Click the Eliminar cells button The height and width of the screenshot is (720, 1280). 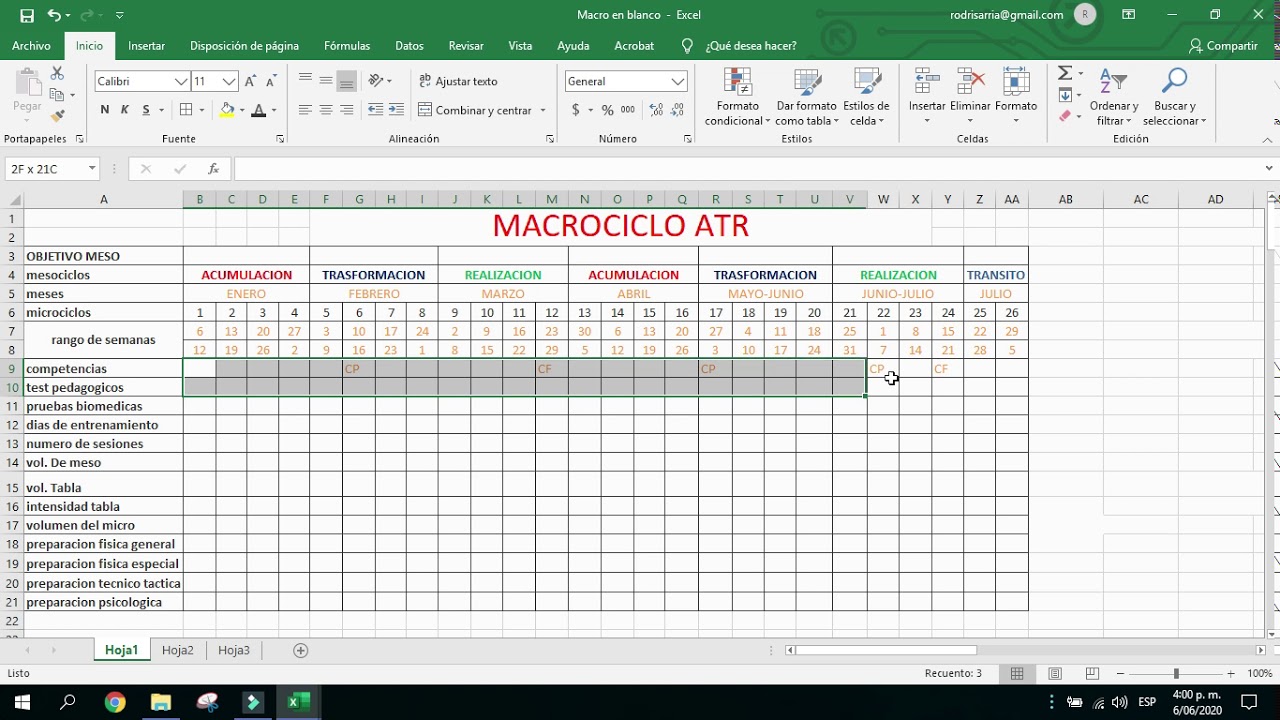(970, 97)
